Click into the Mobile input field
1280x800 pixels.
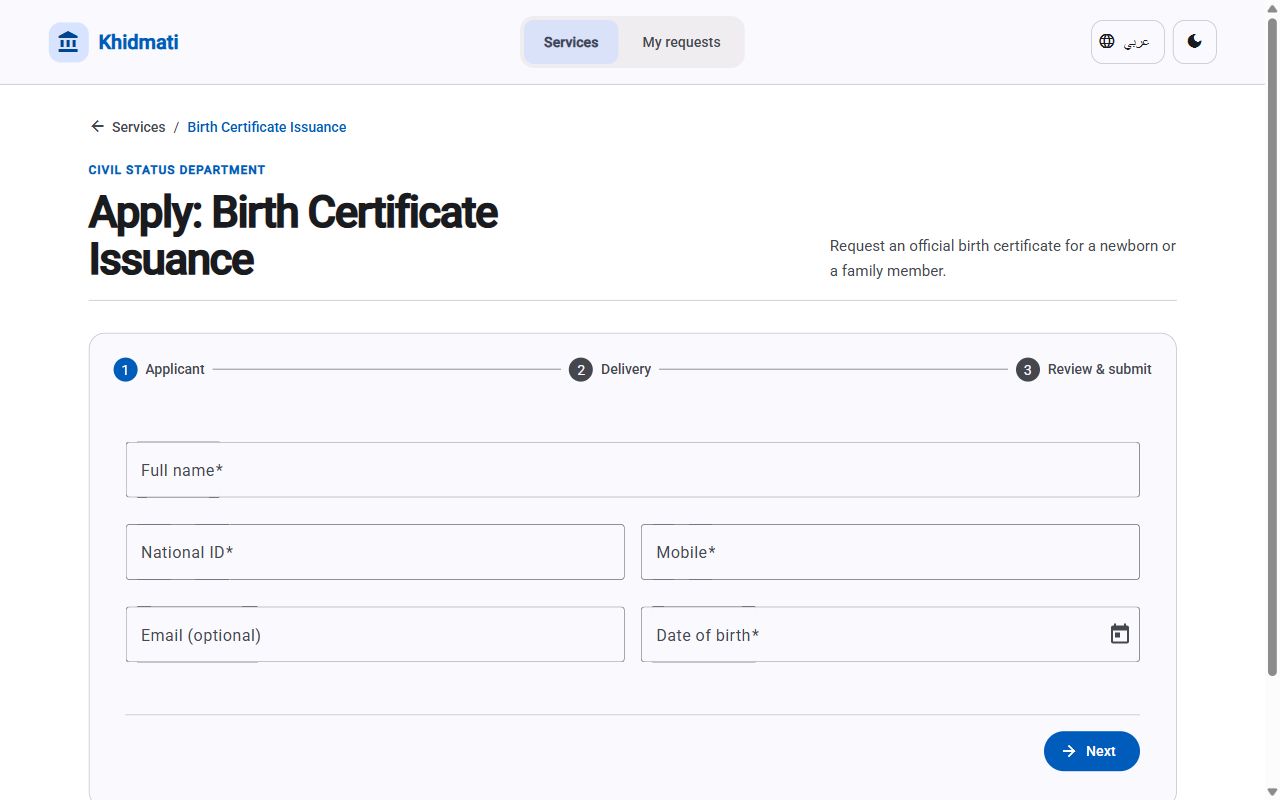click(890, 552)
